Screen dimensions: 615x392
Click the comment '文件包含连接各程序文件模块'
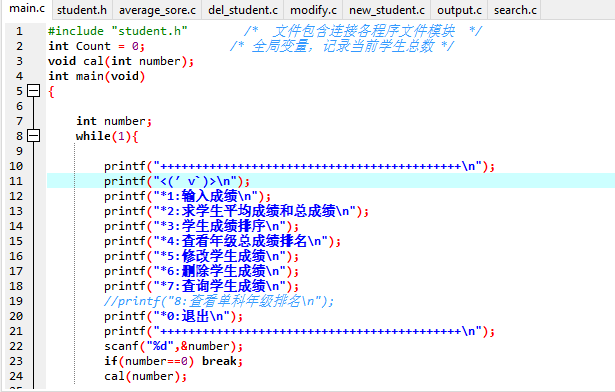363,31
